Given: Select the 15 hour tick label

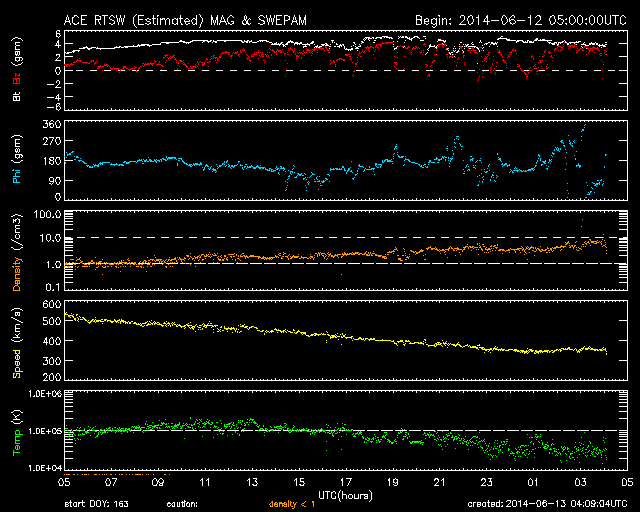Looking at the screenshot, I should (299, 482).
